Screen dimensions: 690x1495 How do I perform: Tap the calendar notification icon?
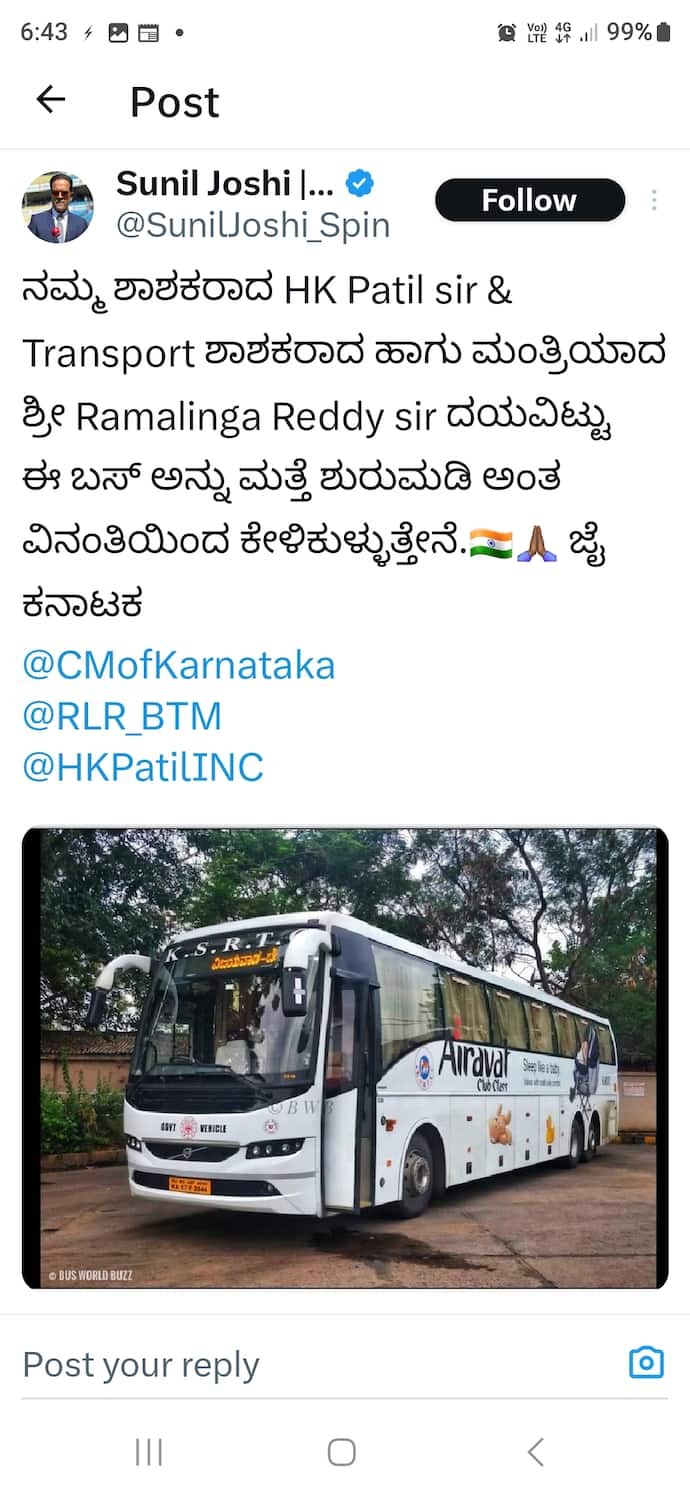tap(148, 33)
